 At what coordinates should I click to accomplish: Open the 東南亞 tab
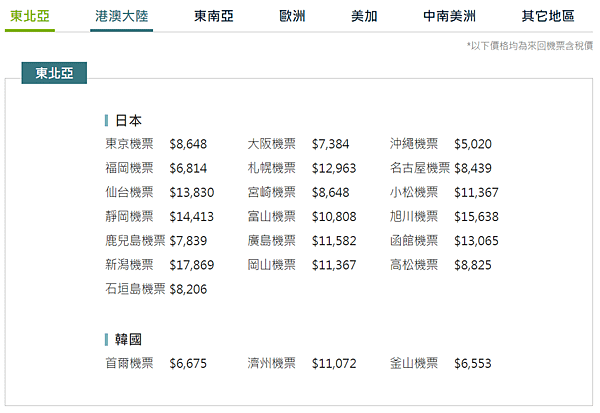pos(214,16)
